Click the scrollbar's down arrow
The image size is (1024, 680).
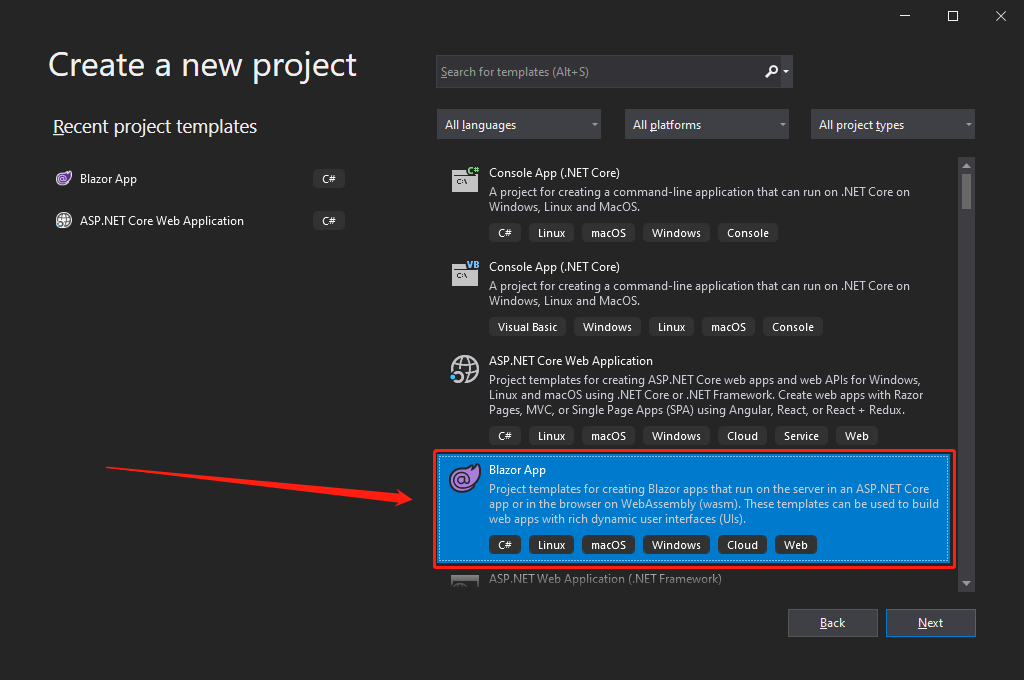(x=966, y=583)
